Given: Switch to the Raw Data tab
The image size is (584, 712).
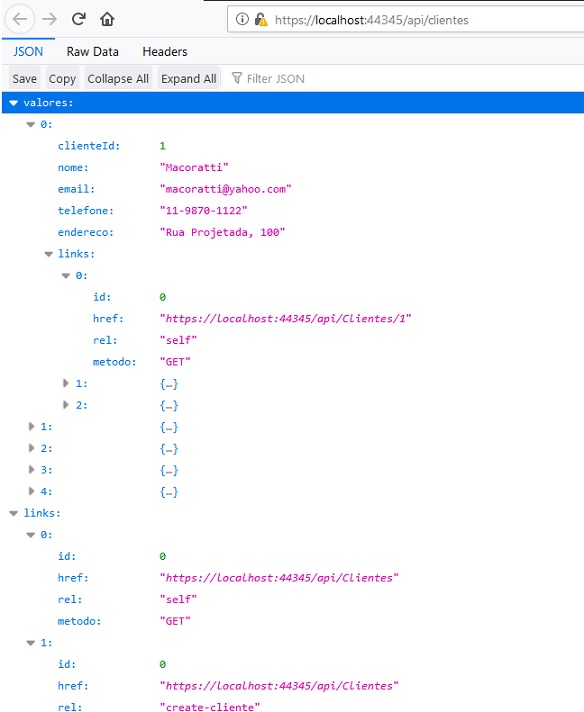Looking at the screenshot, I should [93, 52].
